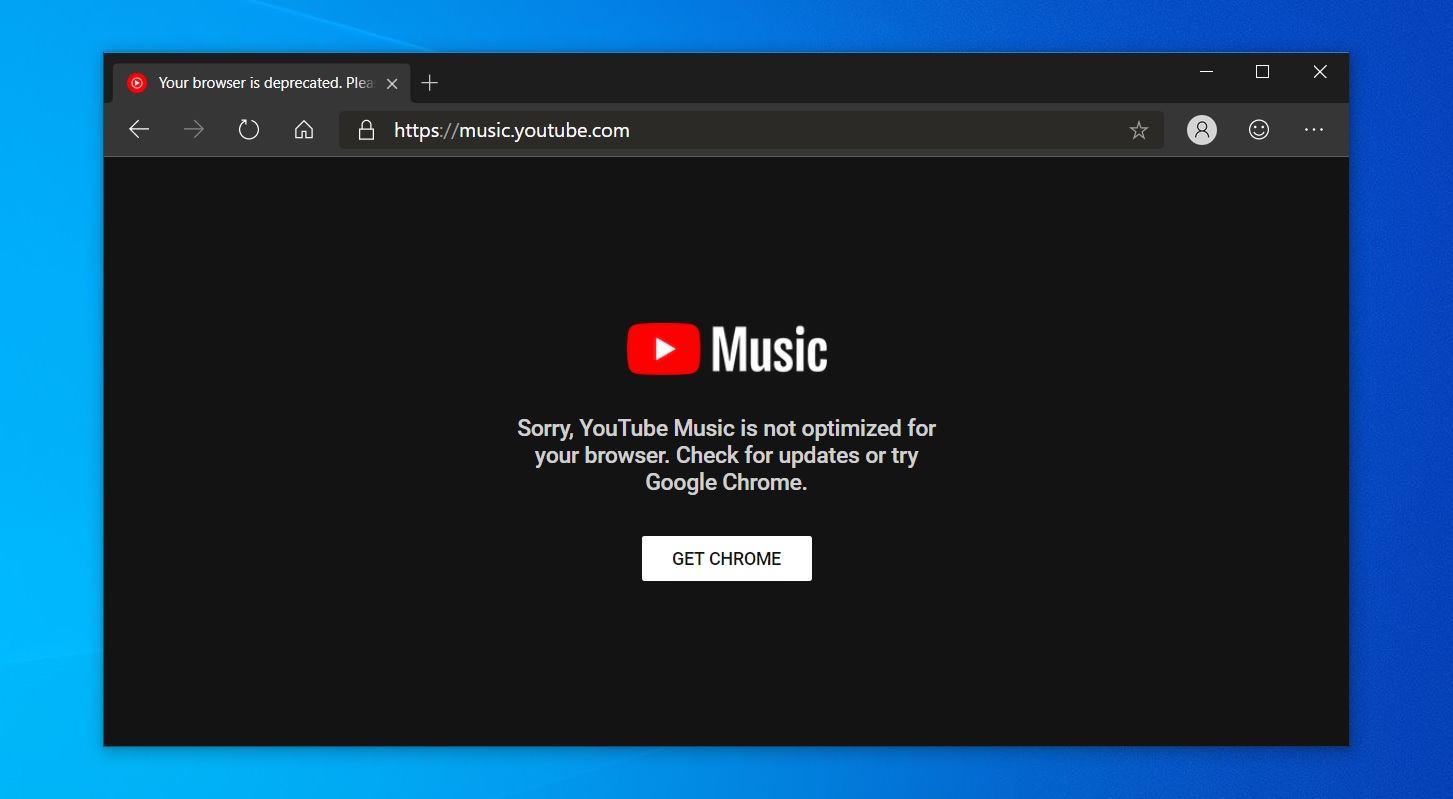Send feedback with the smiley icon
The width and height of the screenshot is (1453, 799).
coord(1259,130)
